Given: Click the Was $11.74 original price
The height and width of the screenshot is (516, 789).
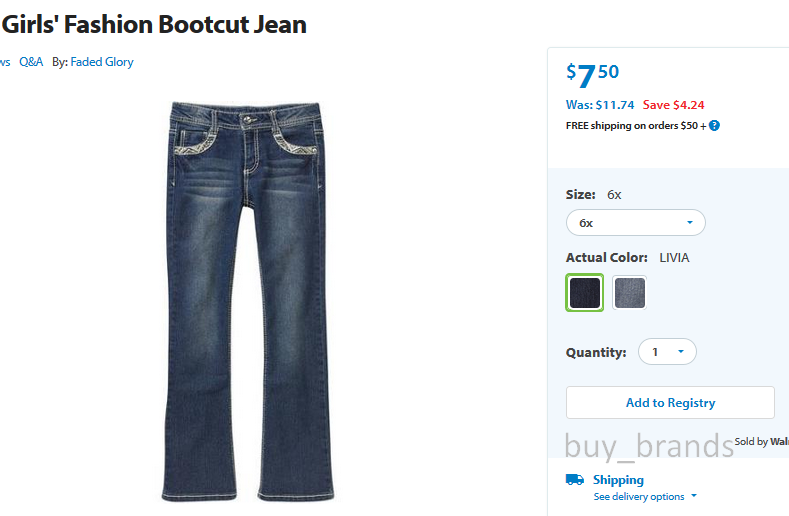Looking at the screenshot, I should tap(600, 105).
